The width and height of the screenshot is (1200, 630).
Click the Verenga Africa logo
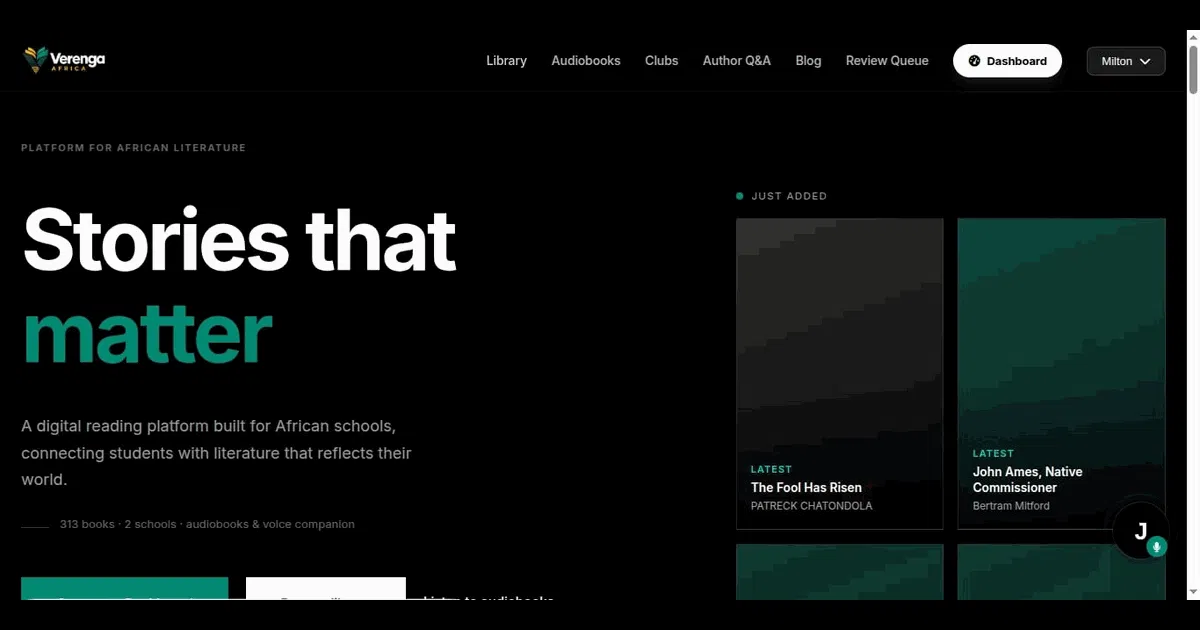click(x=64, y=60)
